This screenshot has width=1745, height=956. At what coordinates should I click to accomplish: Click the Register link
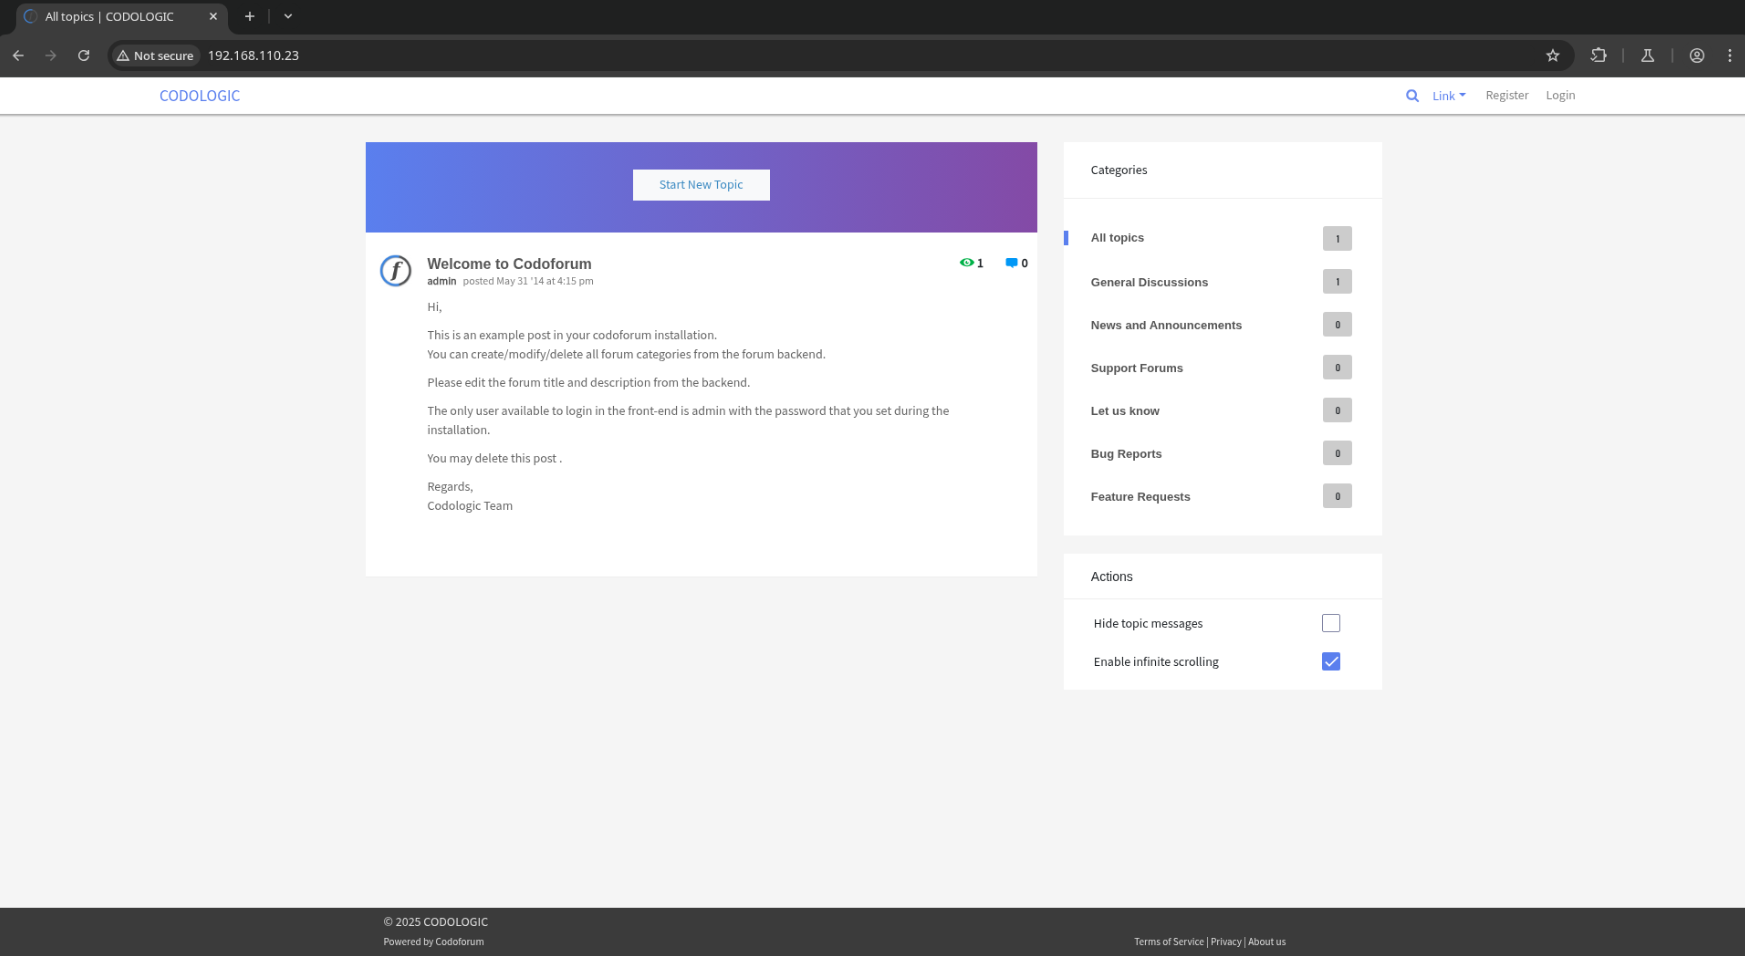tap(1507, 96)
